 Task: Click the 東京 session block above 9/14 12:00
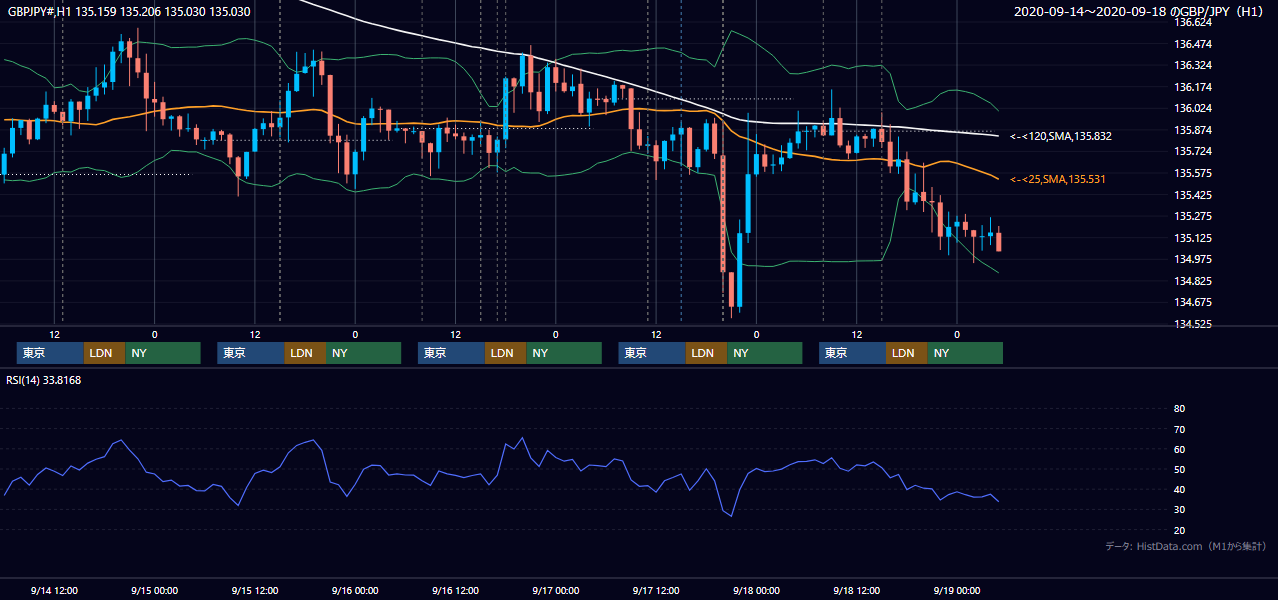click(x=50, y=353)
